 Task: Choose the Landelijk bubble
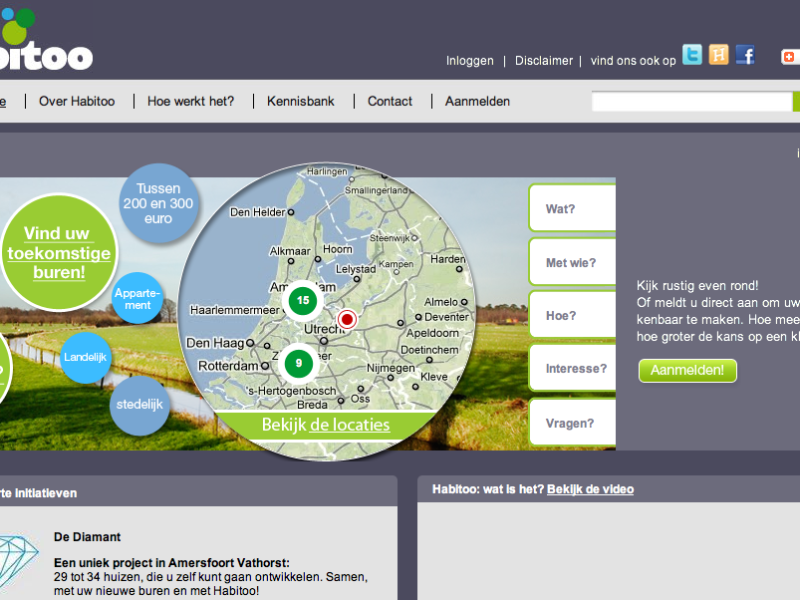(x=85, y=357)
